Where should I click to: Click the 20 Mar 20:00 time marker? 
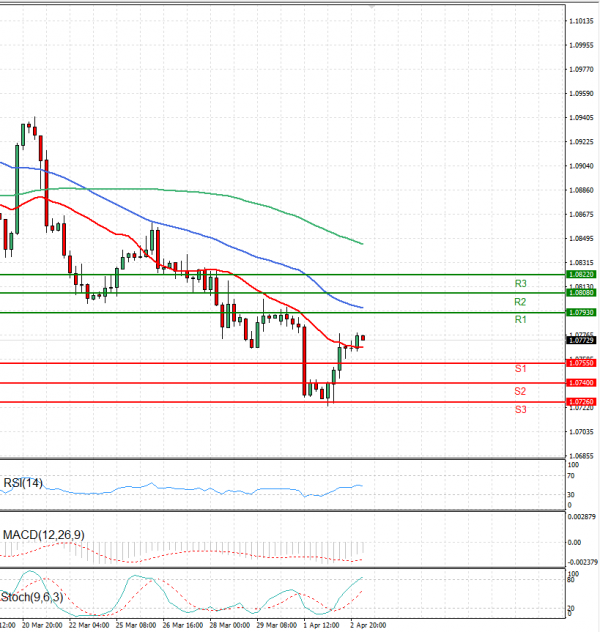(42, 625)
